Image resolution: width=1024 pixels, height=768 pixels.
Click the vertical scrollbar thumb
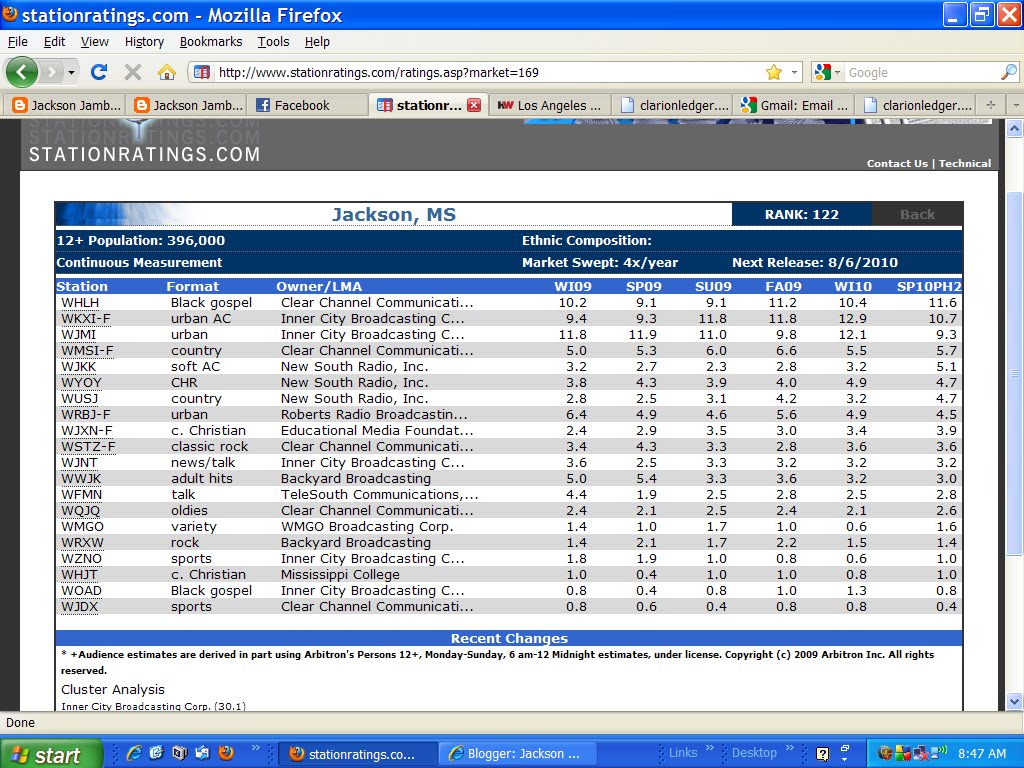tap(1014, 373)
